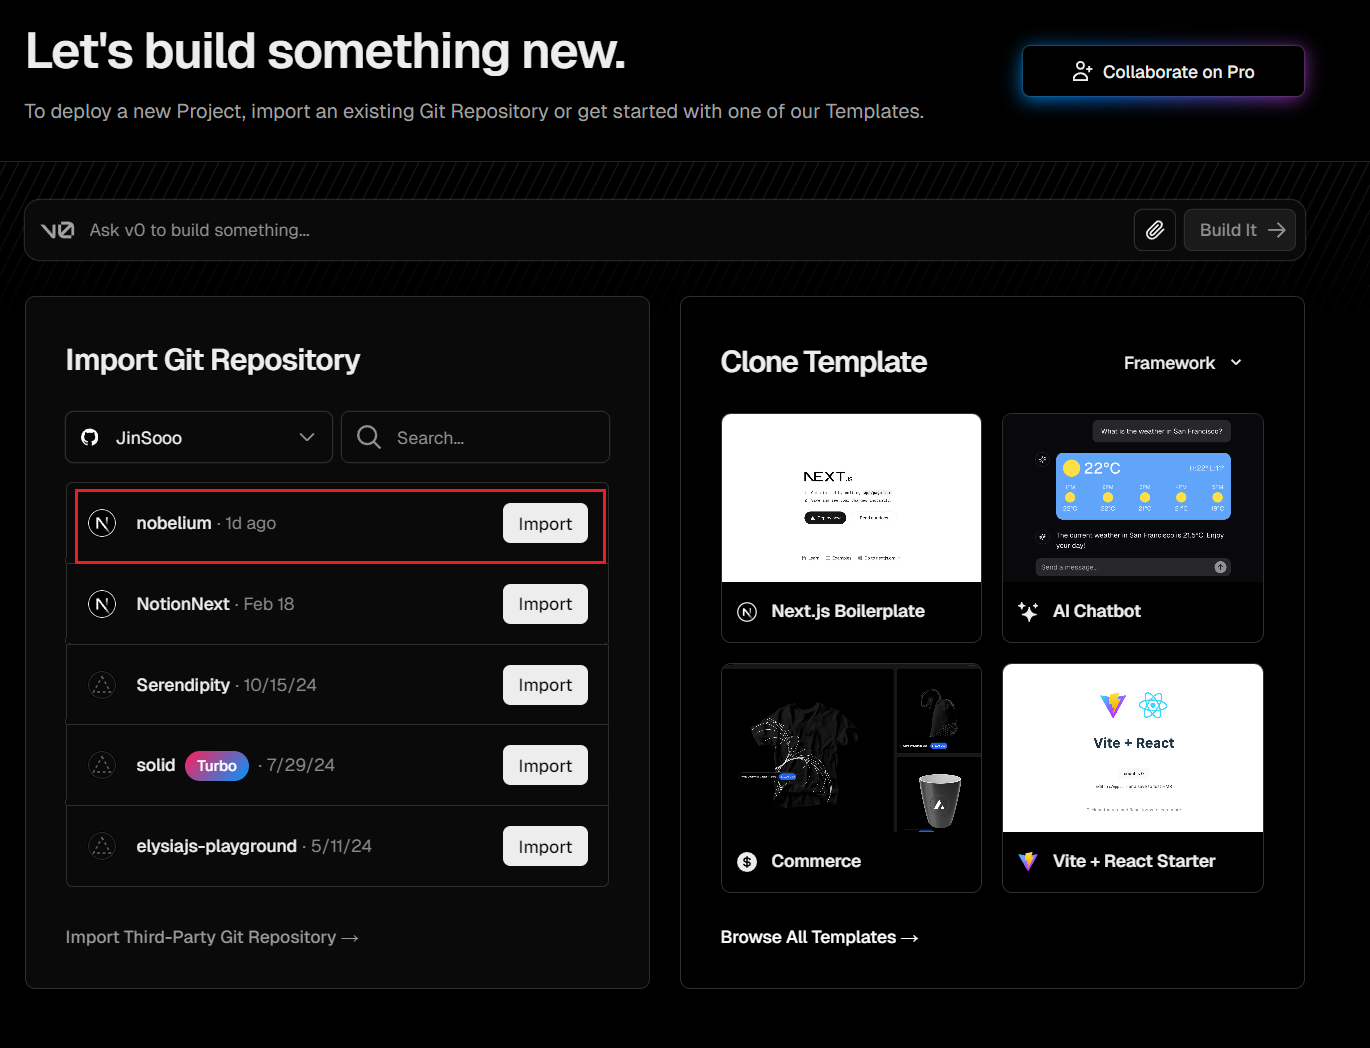Click the dollar icon beside Commerce
1370x1048 pixels.
747,862
